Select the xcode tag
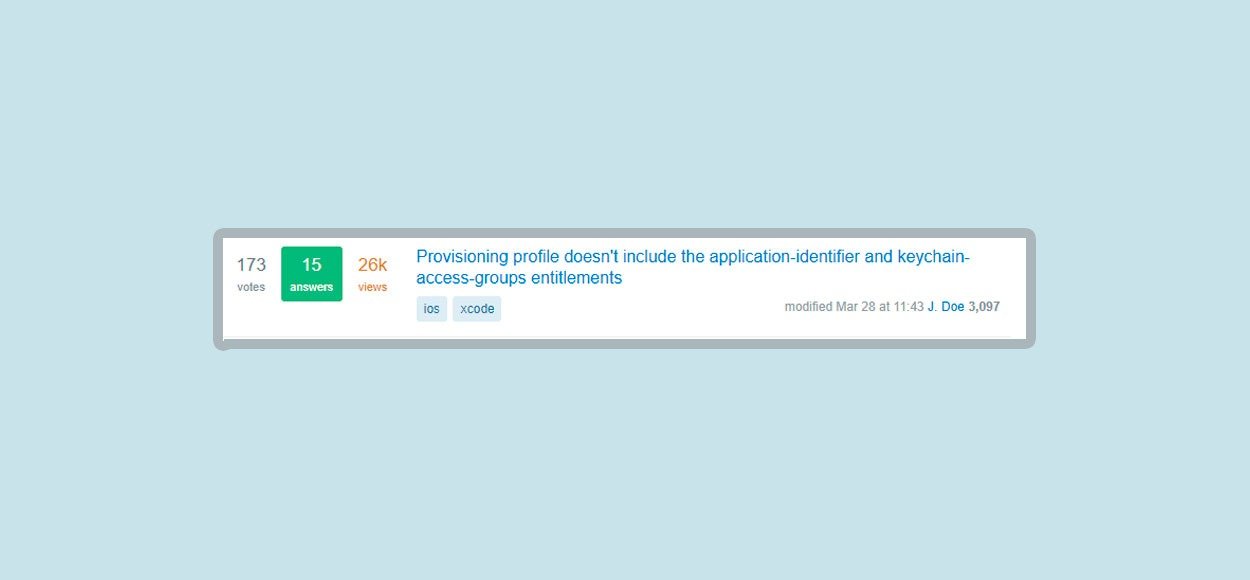 click(x=477, y=309)
